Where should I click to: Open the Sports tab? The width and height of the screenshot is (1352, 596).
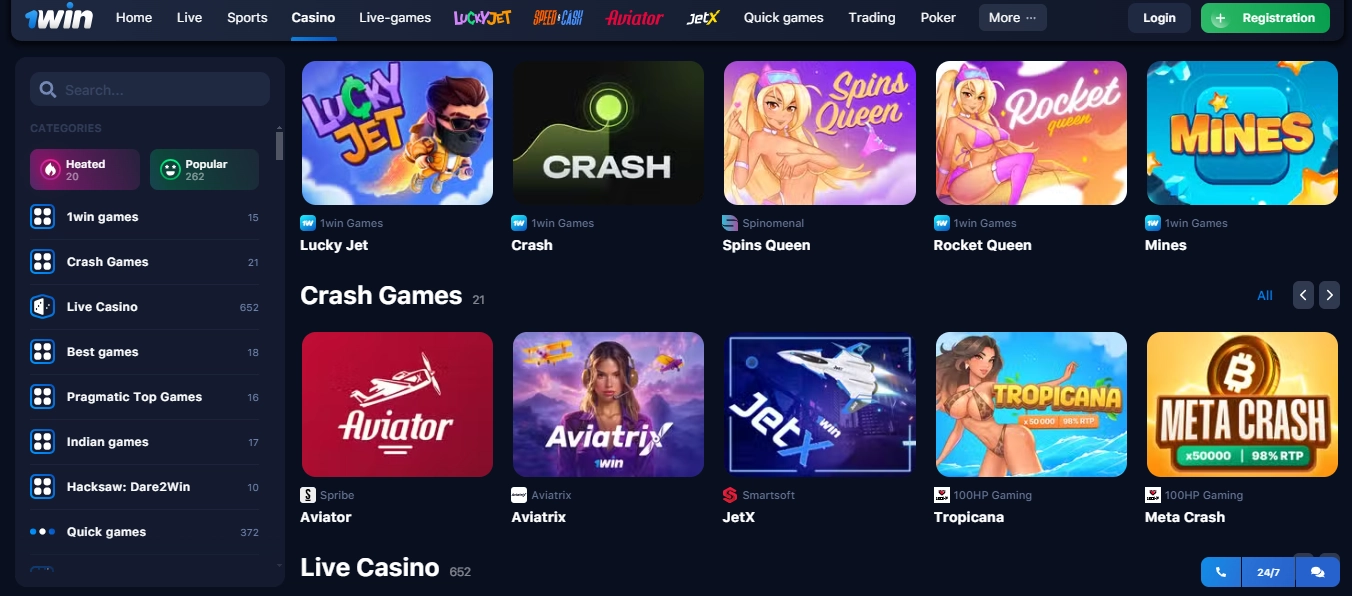247,18
